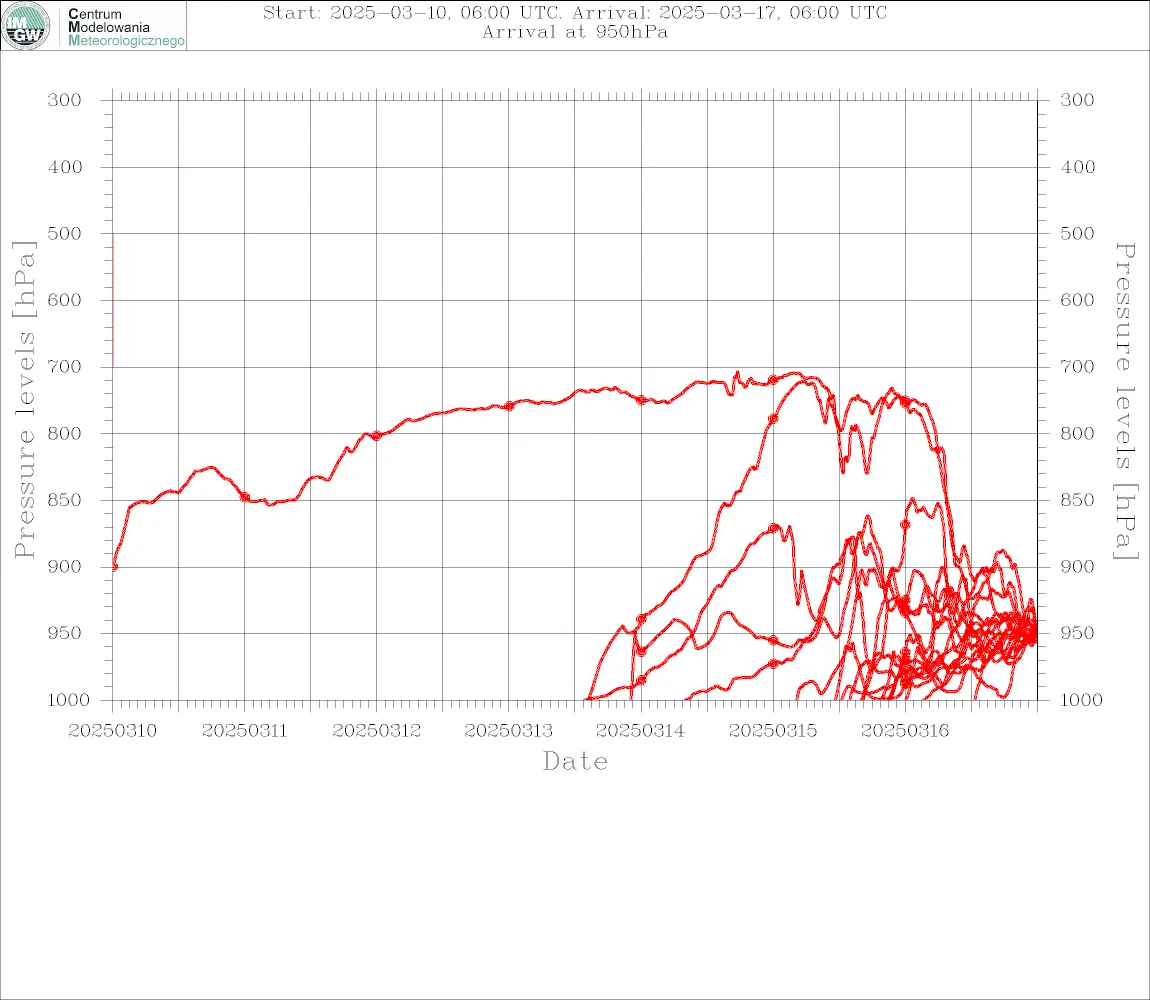Screen dimensions: 1150x1000
Task: Select the 20250315 date label
Action: (773, 731)
